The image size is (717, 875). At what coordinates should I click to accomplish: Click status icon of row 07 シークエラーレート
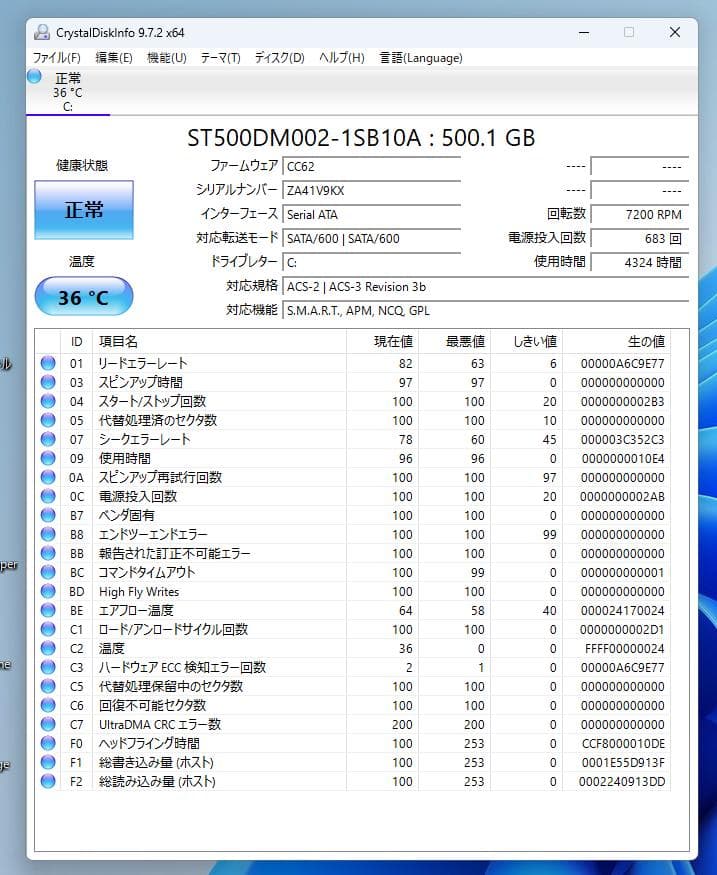click(x=48, y=439)
